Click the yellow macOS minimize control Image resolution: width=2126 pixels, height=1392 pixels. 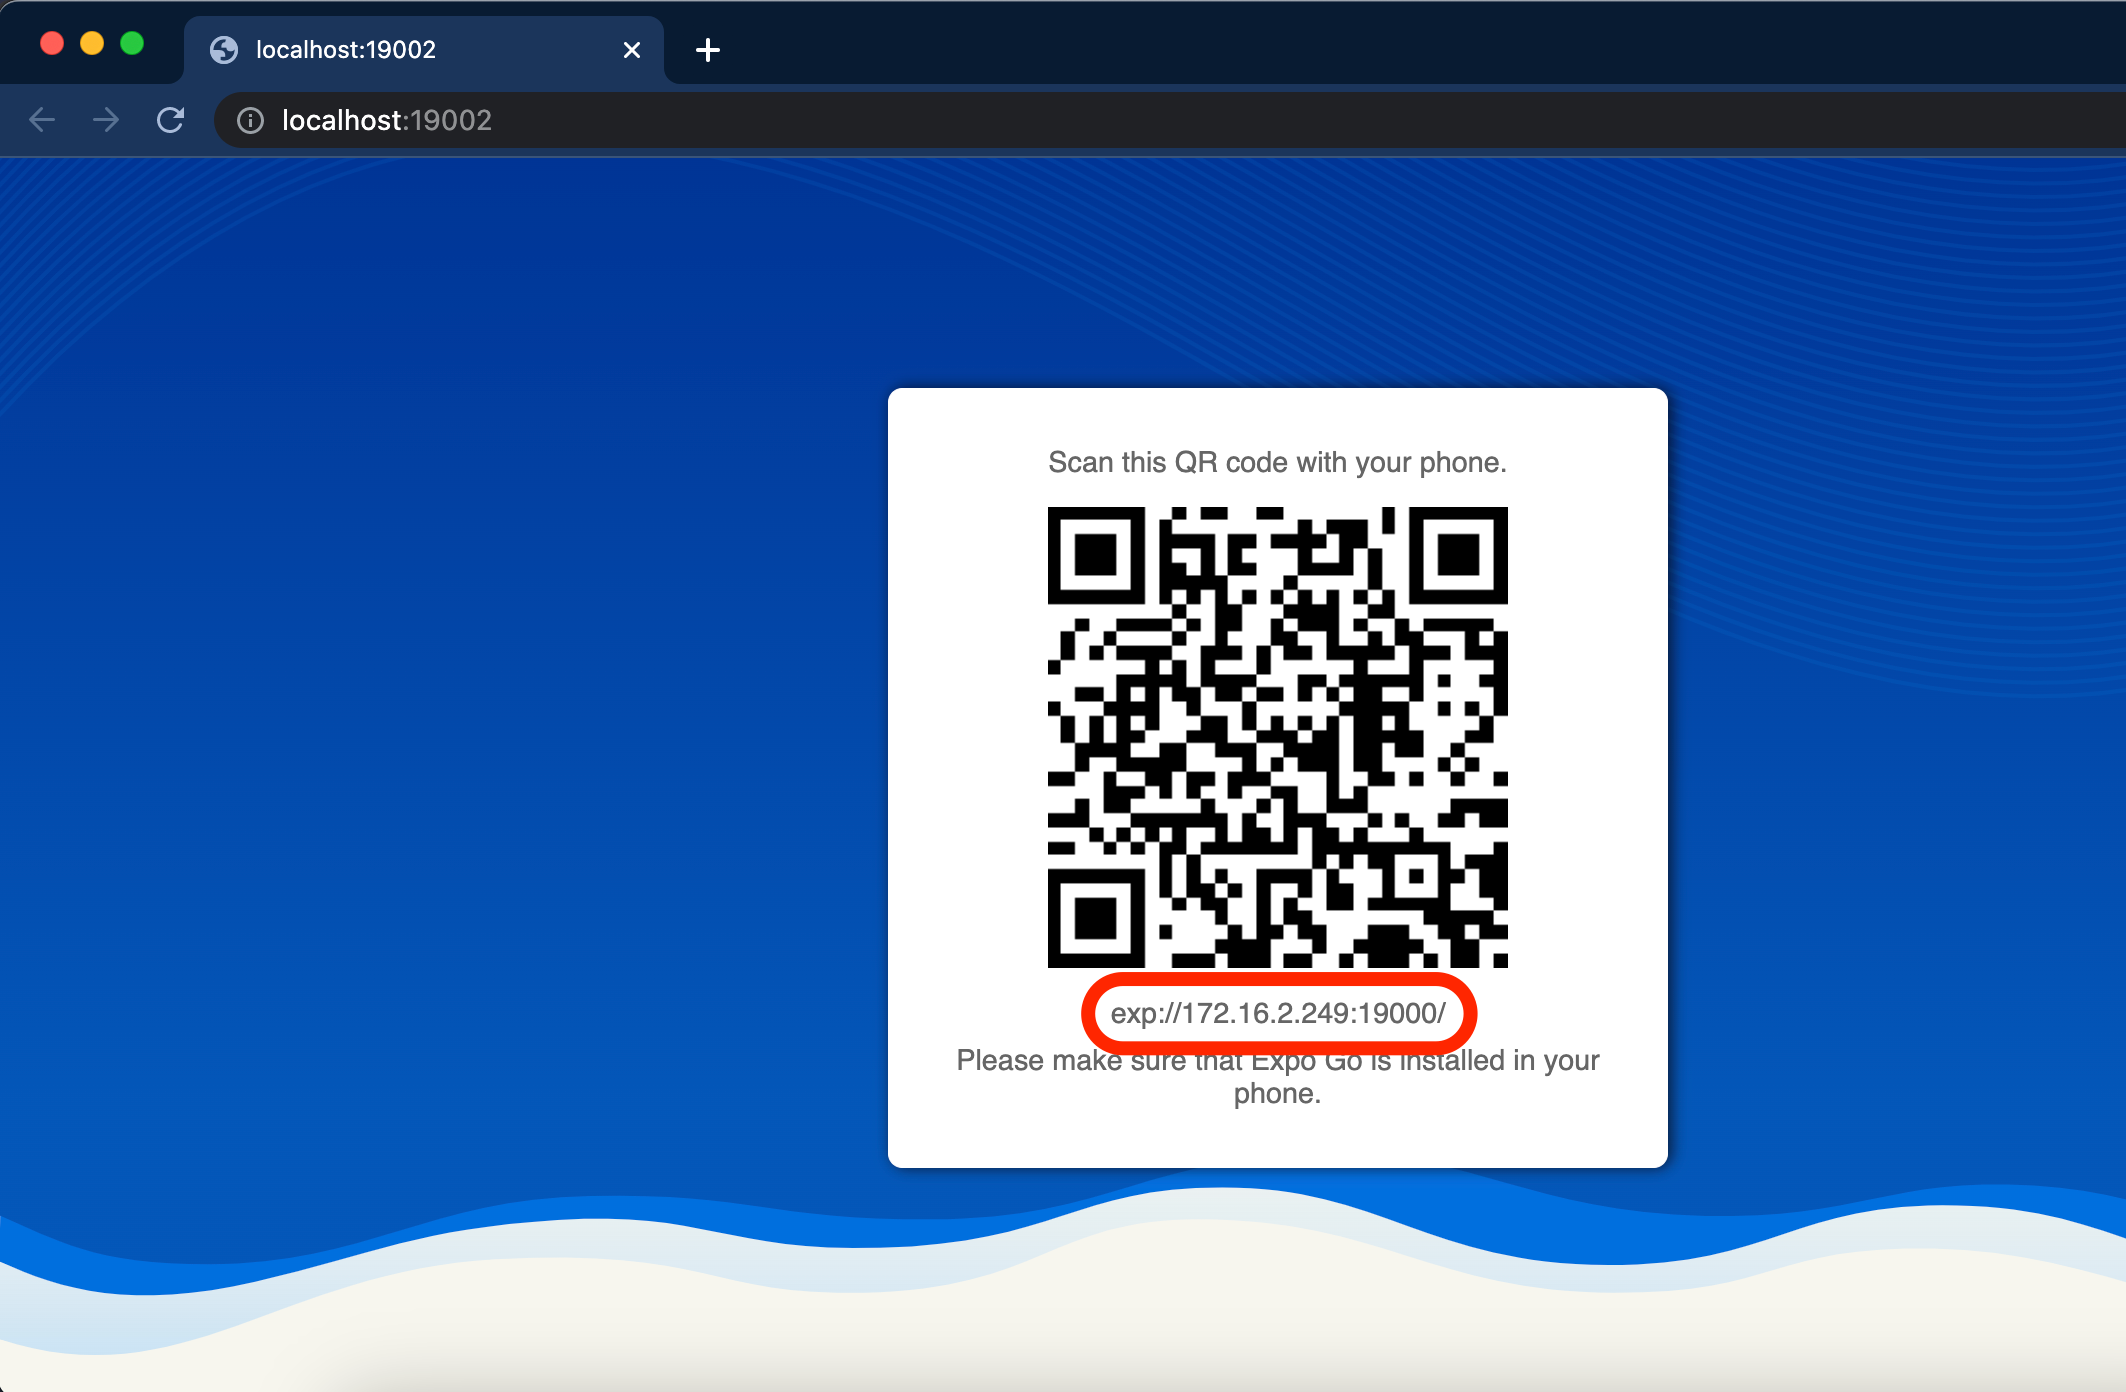click(x=92, y=43)
